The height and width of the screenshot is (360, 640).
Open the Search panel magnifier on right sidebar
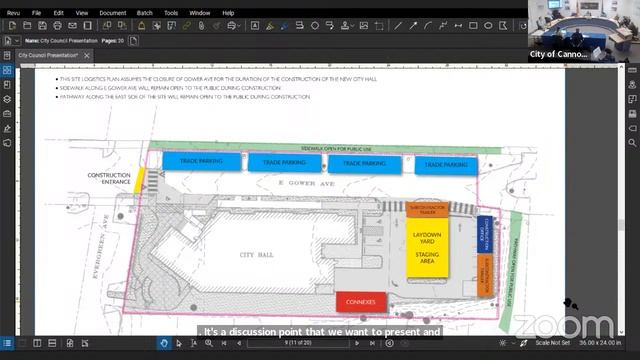(x=632, y=142)
